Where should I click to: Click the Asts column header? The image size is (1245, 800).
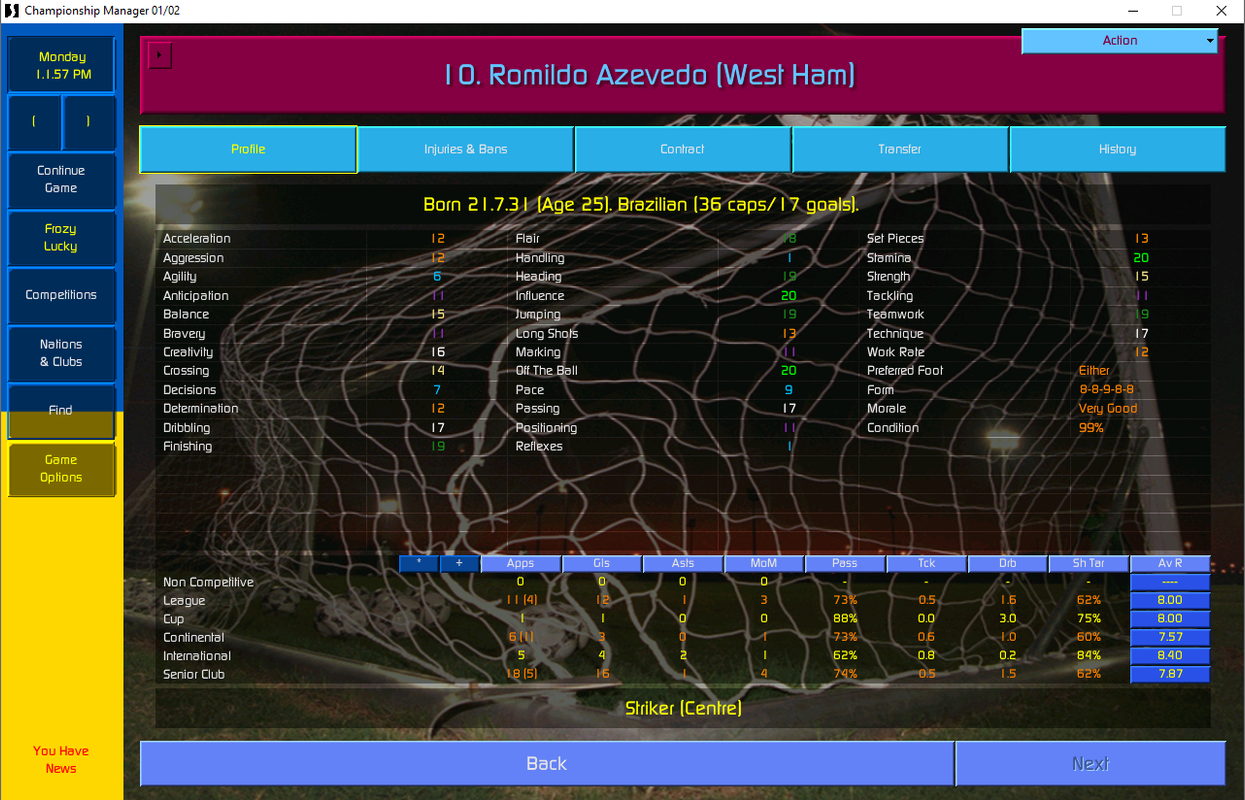pos(682,563)
